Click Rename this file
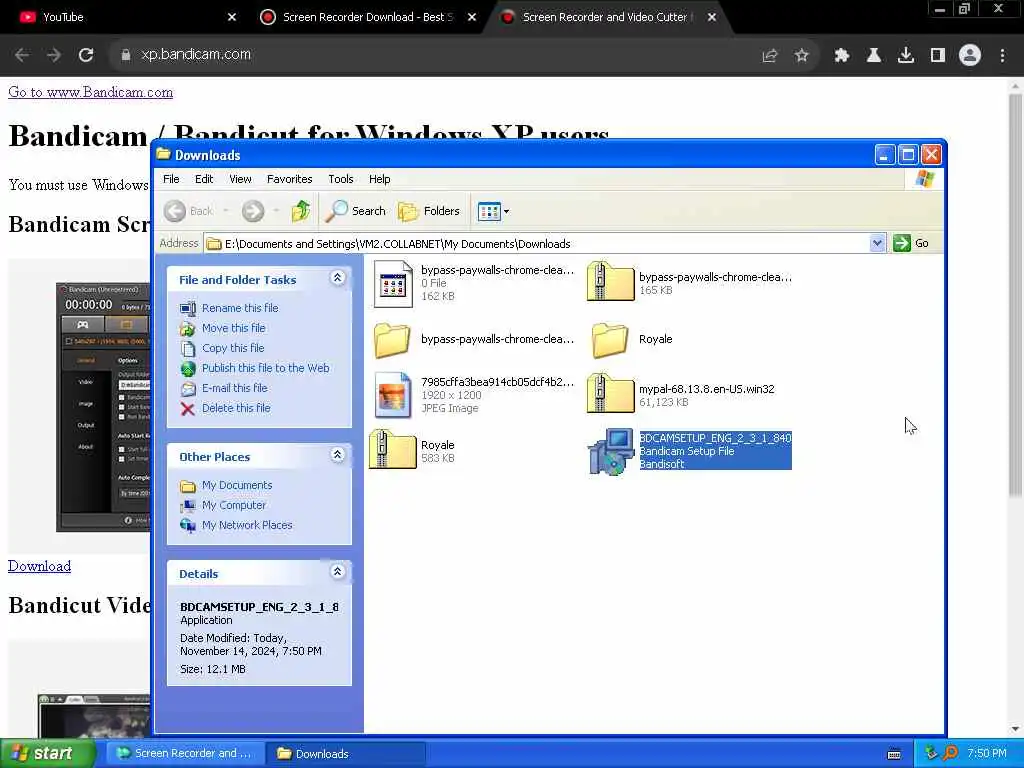Screen dimensions: 1024x768 click(240, 308)
